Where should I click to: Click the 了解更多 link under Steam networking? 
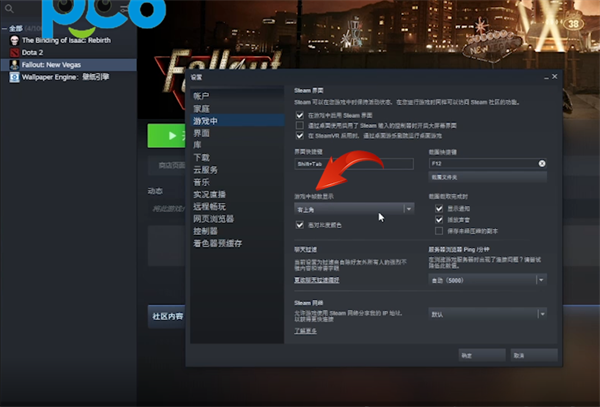coord(305,331)
